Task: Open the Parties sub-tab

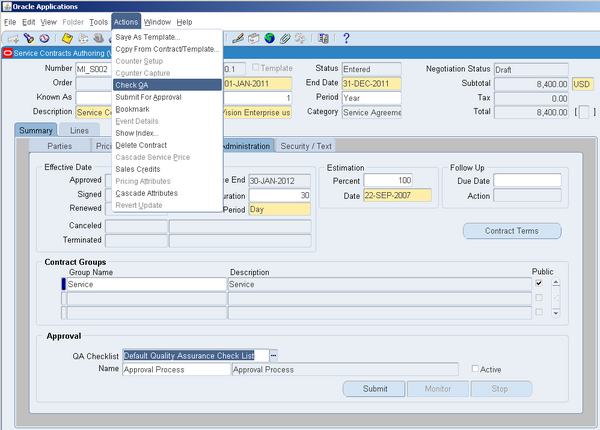Action: (59, 146)
